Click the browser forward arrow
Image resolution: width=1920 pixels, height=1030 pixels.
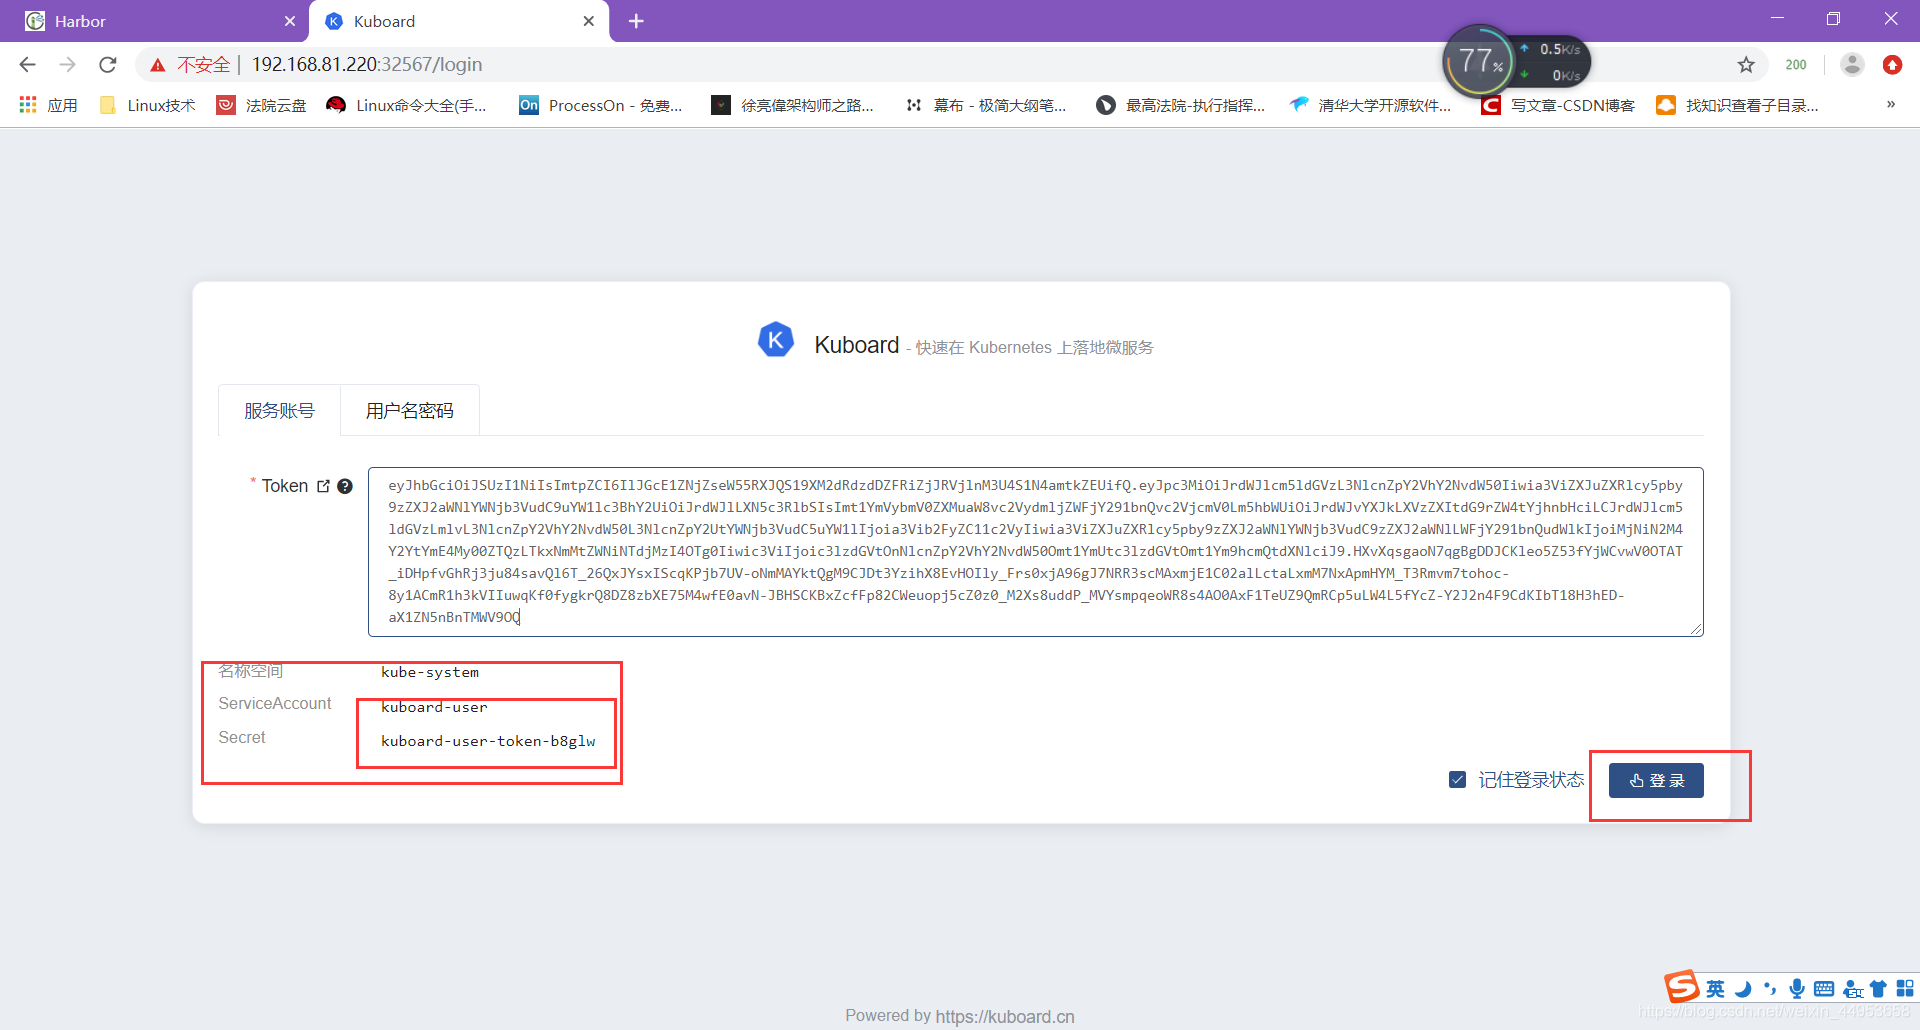(67, 65)
